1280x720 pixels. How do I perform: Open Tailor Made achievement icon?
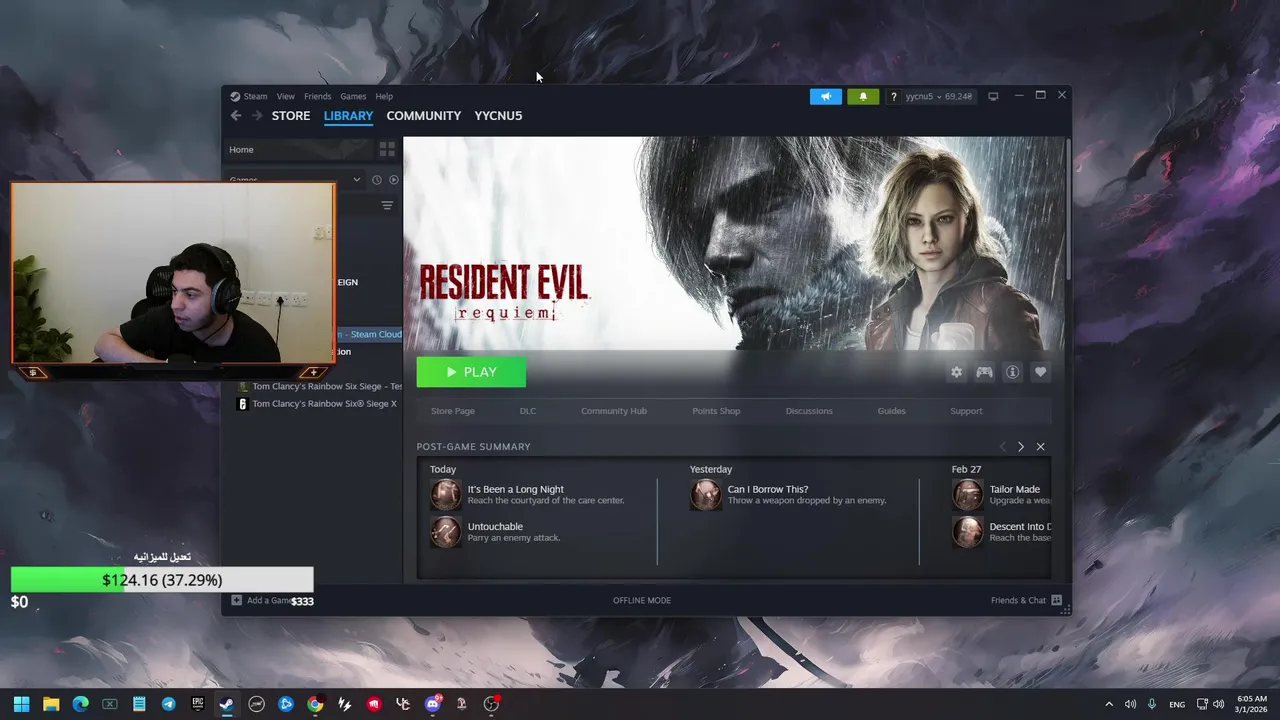coord(968,495)
